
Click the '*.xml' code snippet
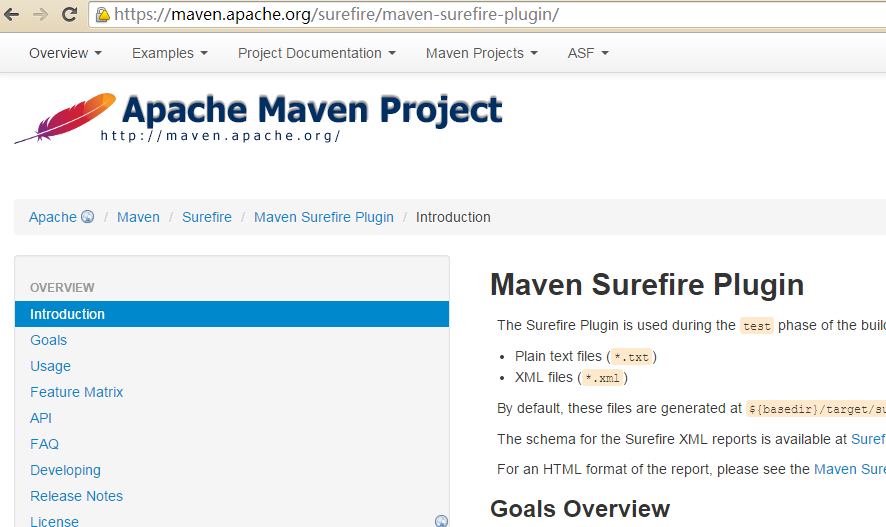click(x=602, y=378)
